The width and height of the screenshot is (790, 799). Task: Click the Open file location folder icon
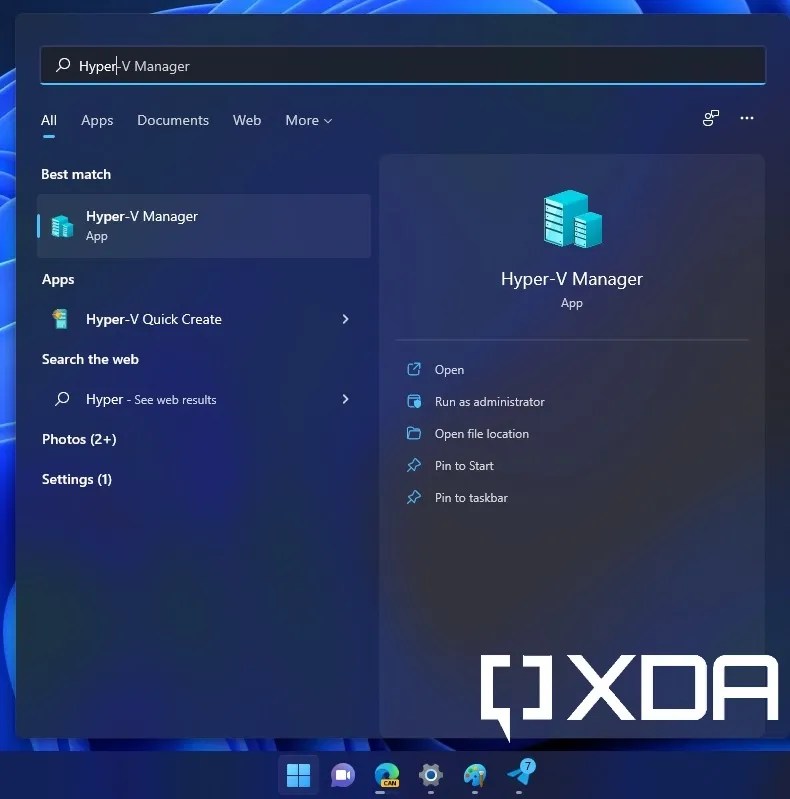[414, 434]
